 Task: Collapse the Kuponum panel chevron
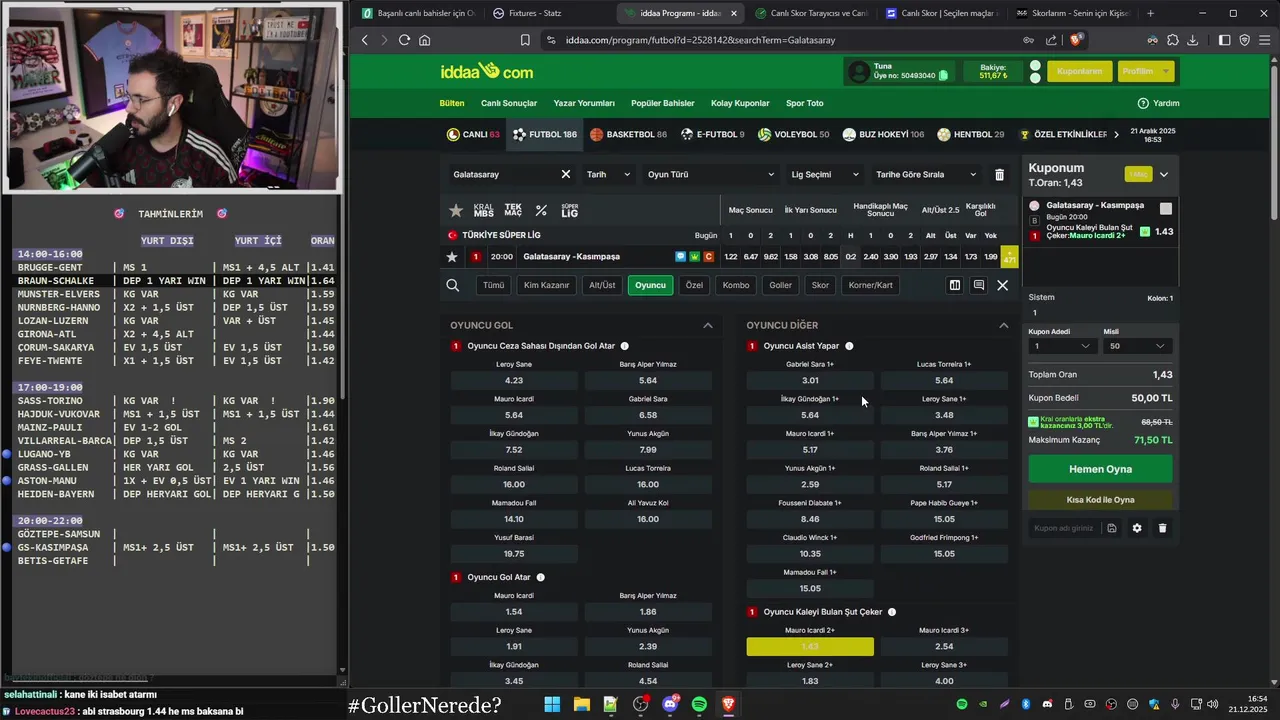tap(1164, 174)
